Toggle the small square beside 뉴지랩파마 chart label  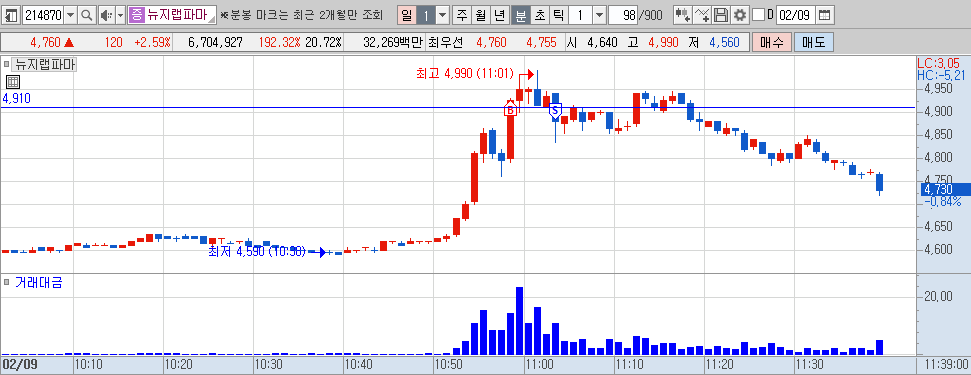click(x=6, y=63)
